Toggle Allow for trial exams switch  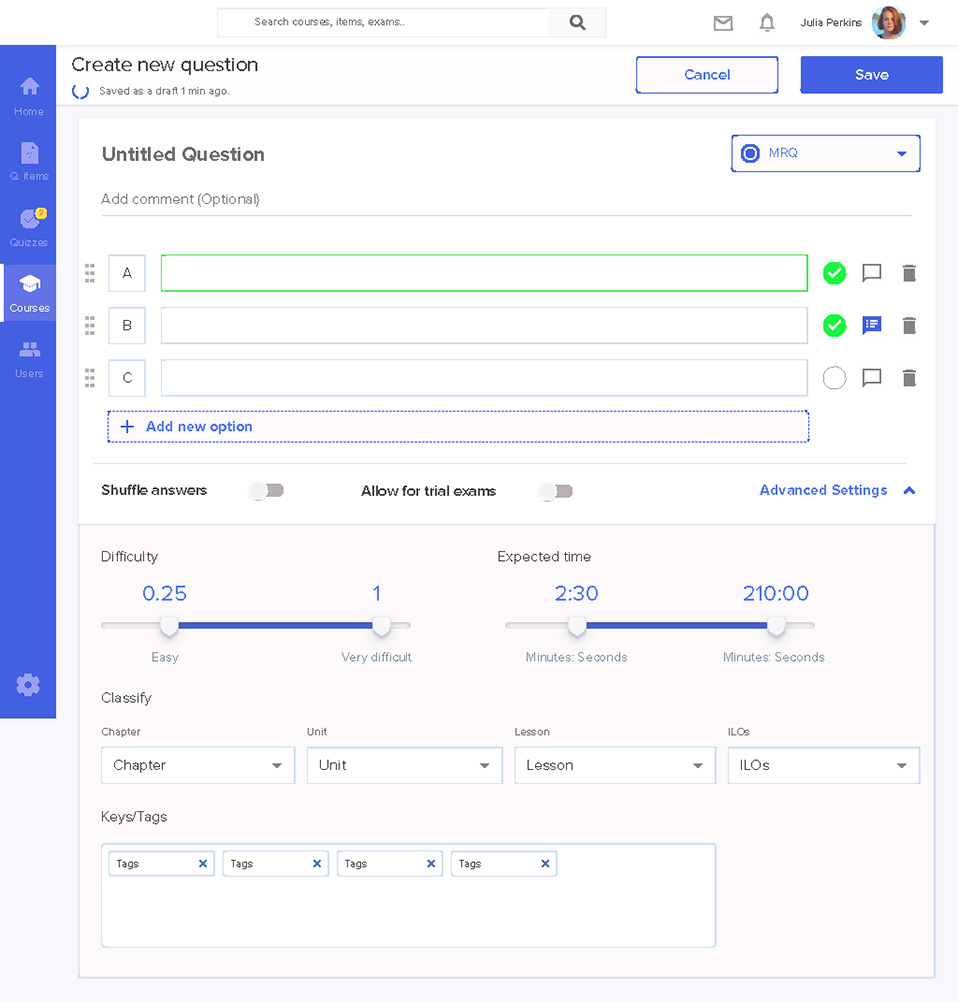(x=555, y=491)
